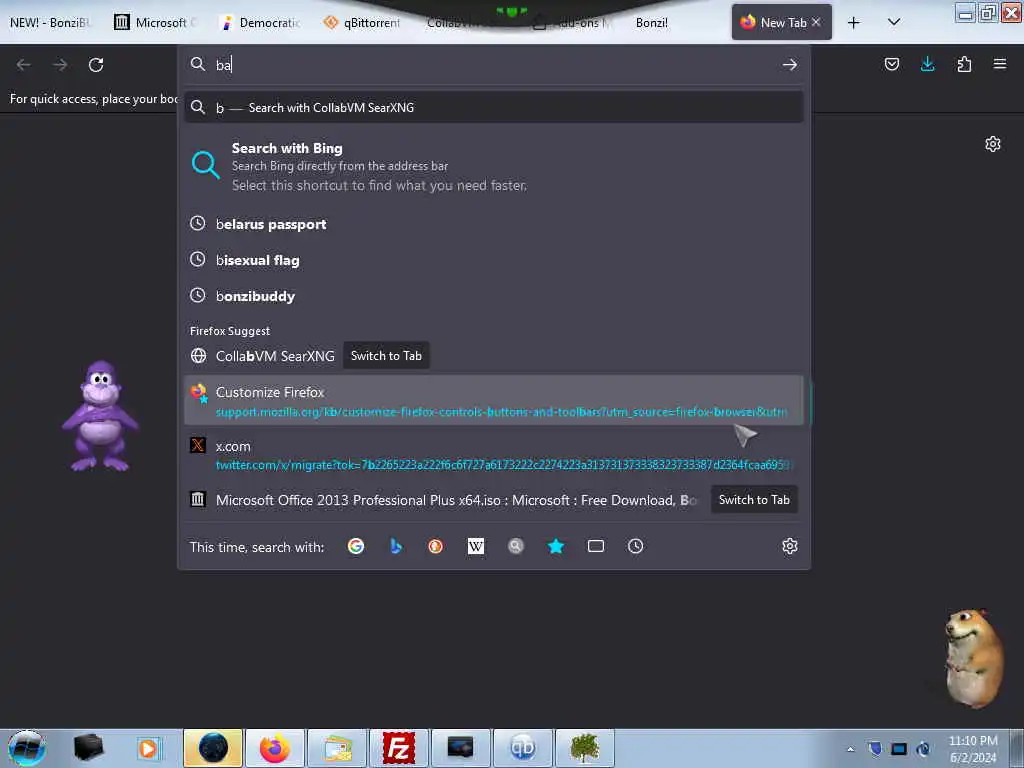Open the Downloads panel icon
The width and height of the screenshot is (1024, 768).
point(927,64)
